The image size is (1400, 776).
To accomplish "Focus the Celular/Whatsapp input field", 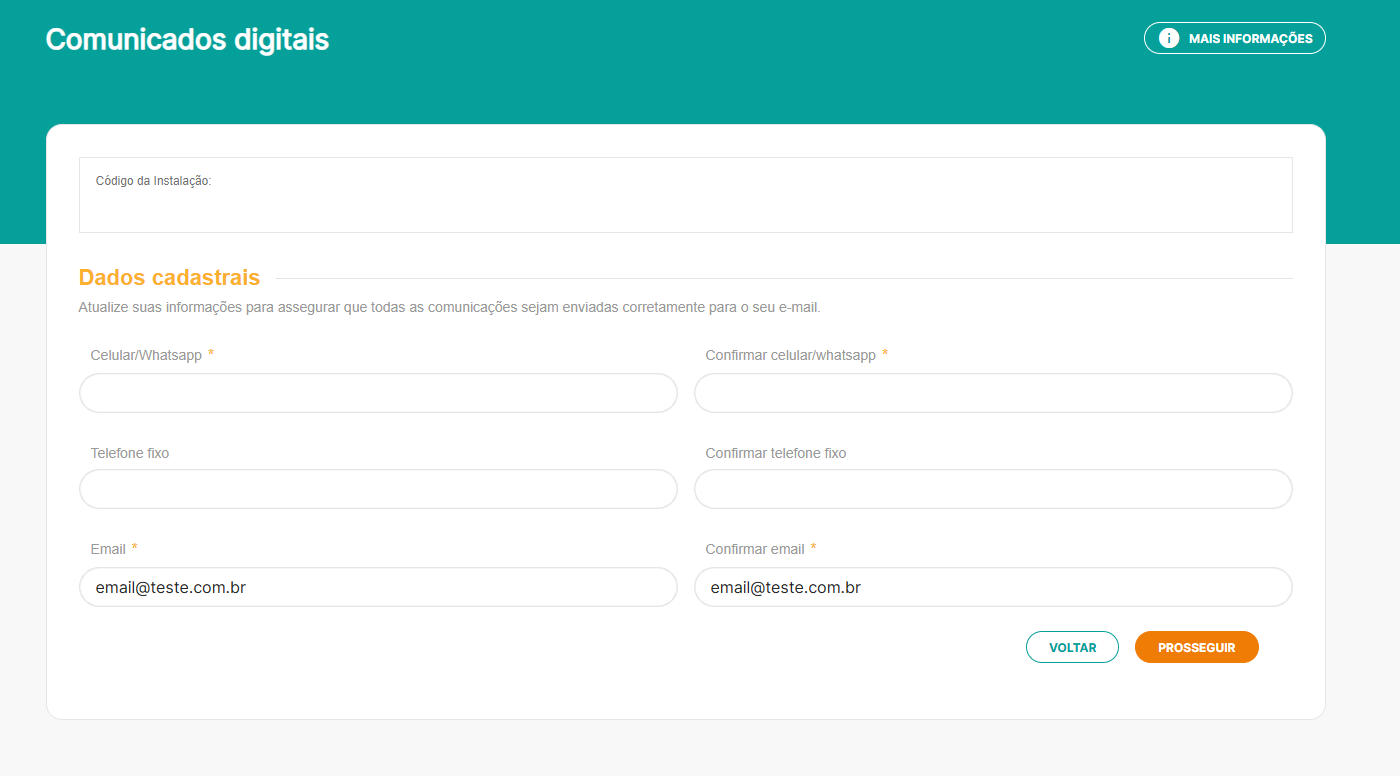I will pos(378,393).
